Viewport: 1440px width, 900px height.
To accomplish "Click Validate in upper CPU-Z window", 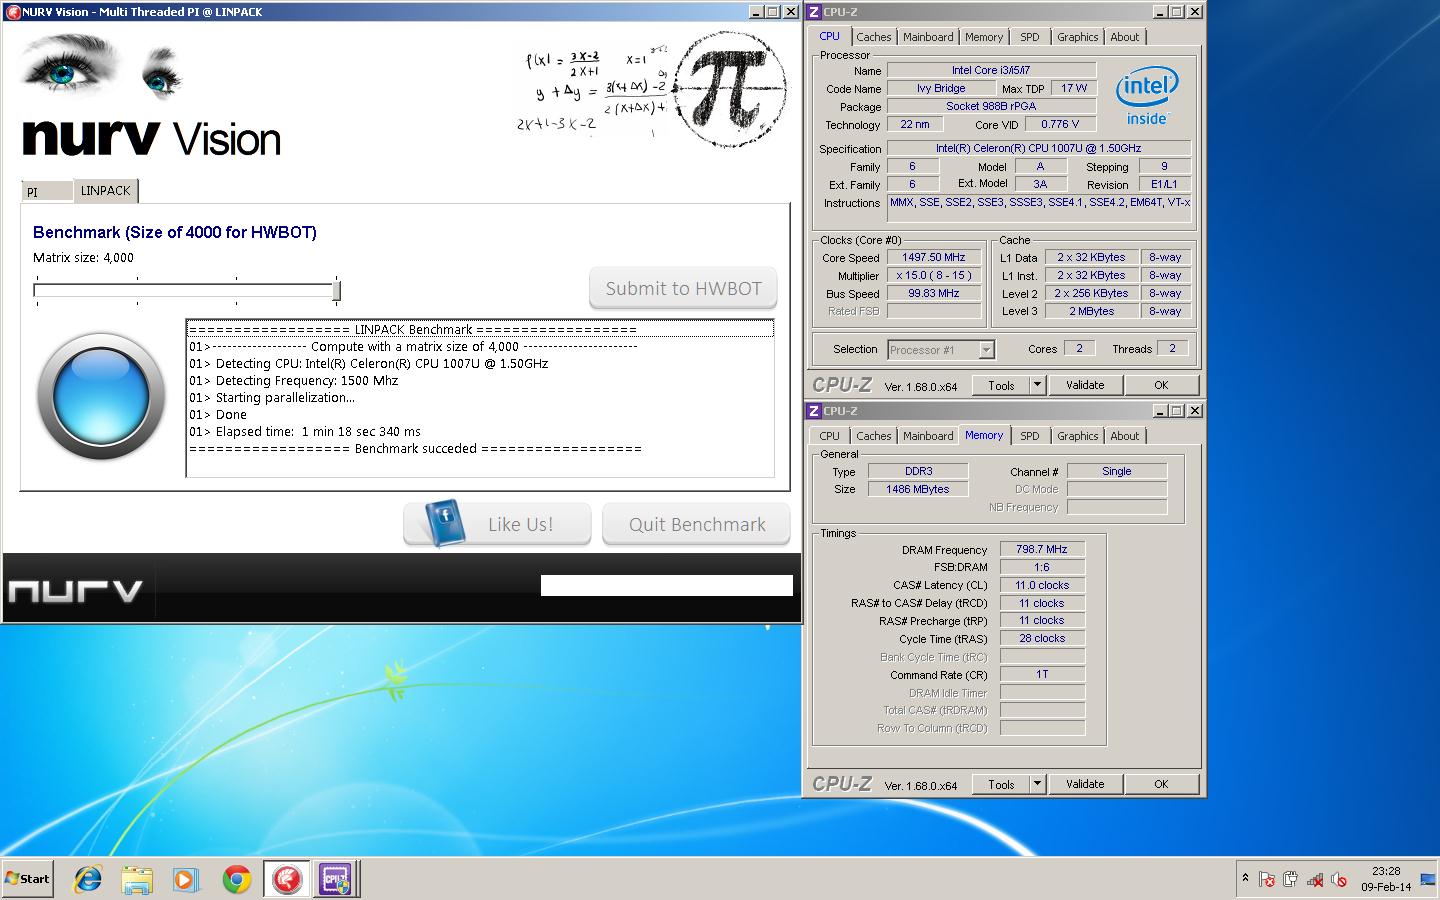I will (1085, 385).
